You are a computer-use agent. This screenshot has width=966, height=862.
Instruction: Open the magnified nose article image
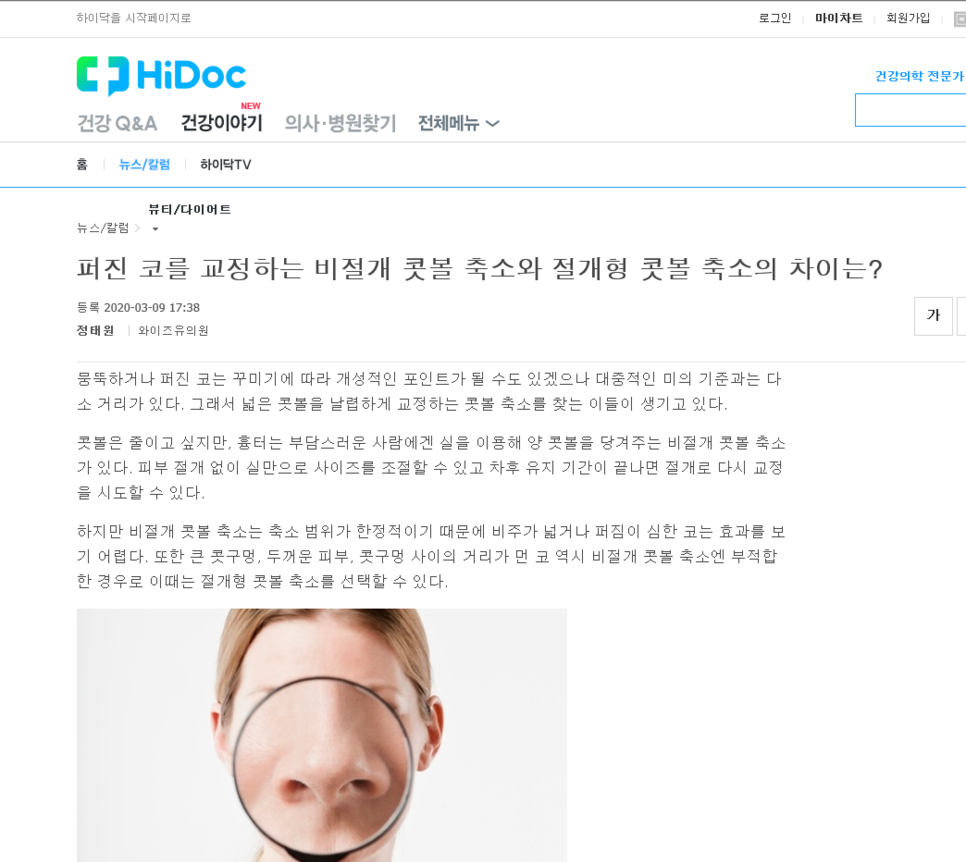(x=322, y=735)
